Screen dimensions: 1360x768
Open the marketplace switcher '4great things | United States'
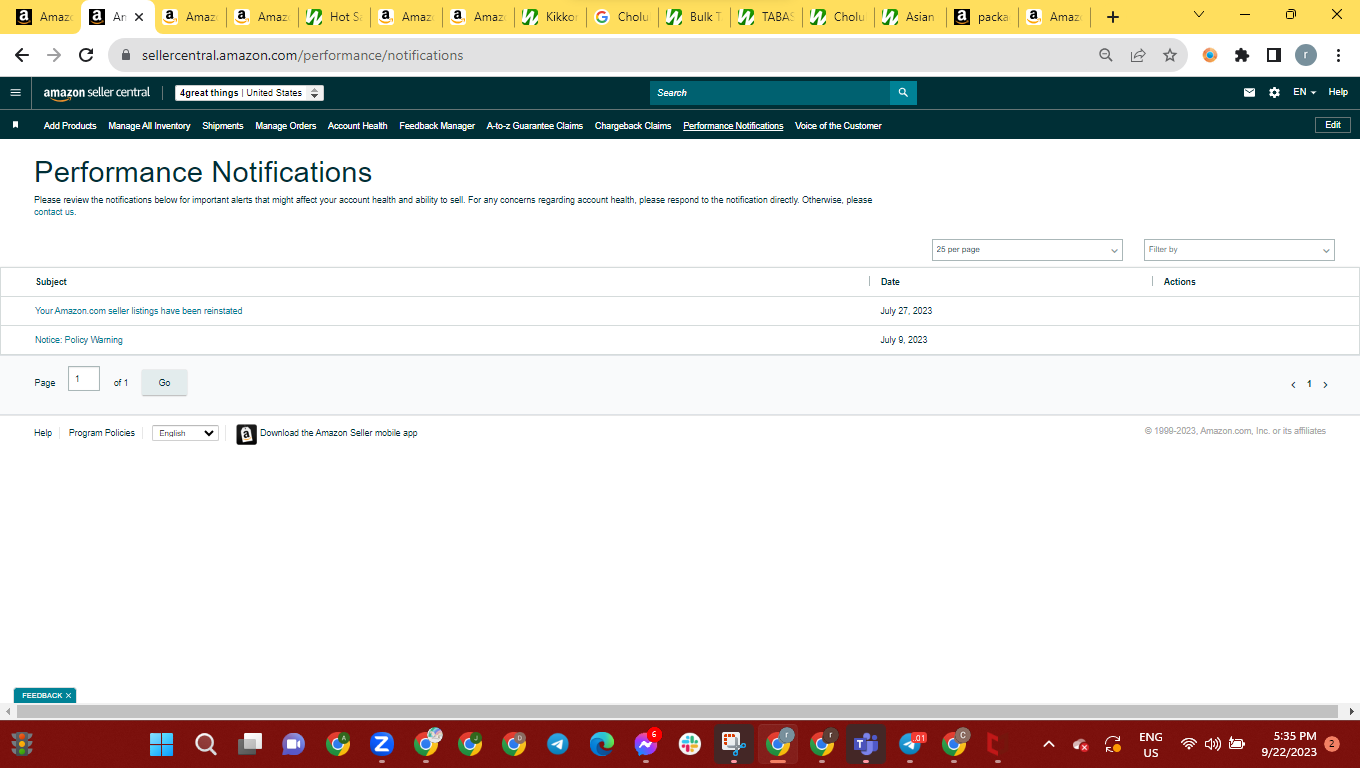250,93
